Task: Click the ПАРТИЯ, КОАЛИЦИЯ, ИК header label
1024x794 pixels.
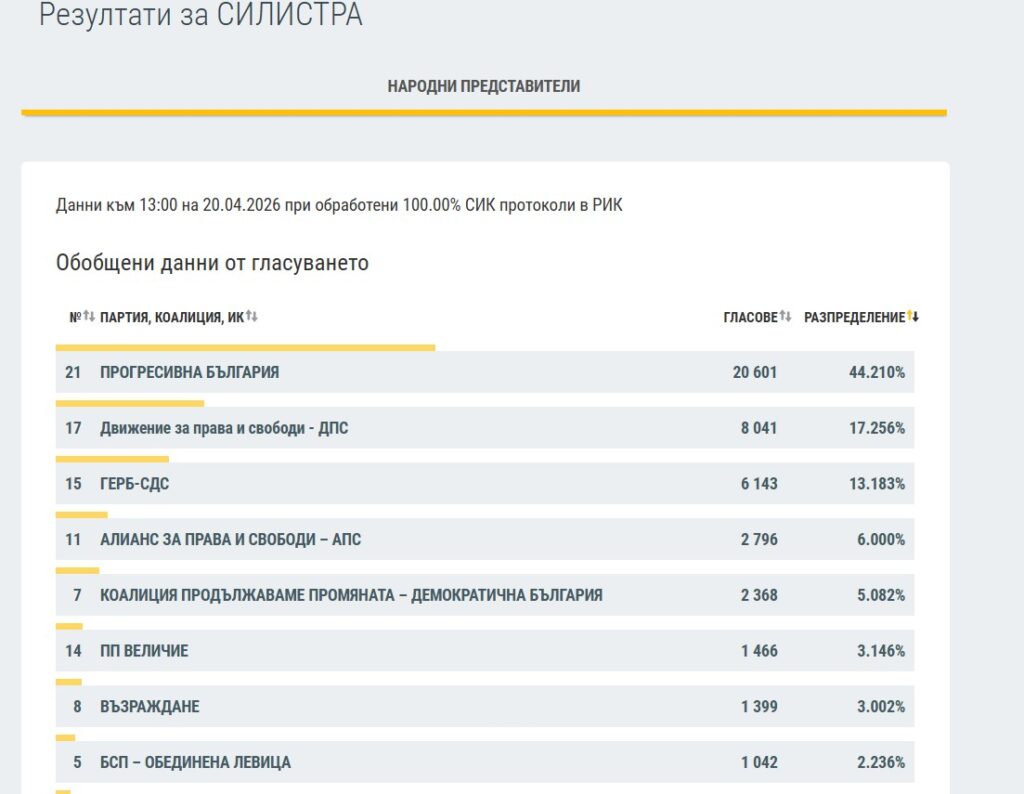Action: [172, 317]
